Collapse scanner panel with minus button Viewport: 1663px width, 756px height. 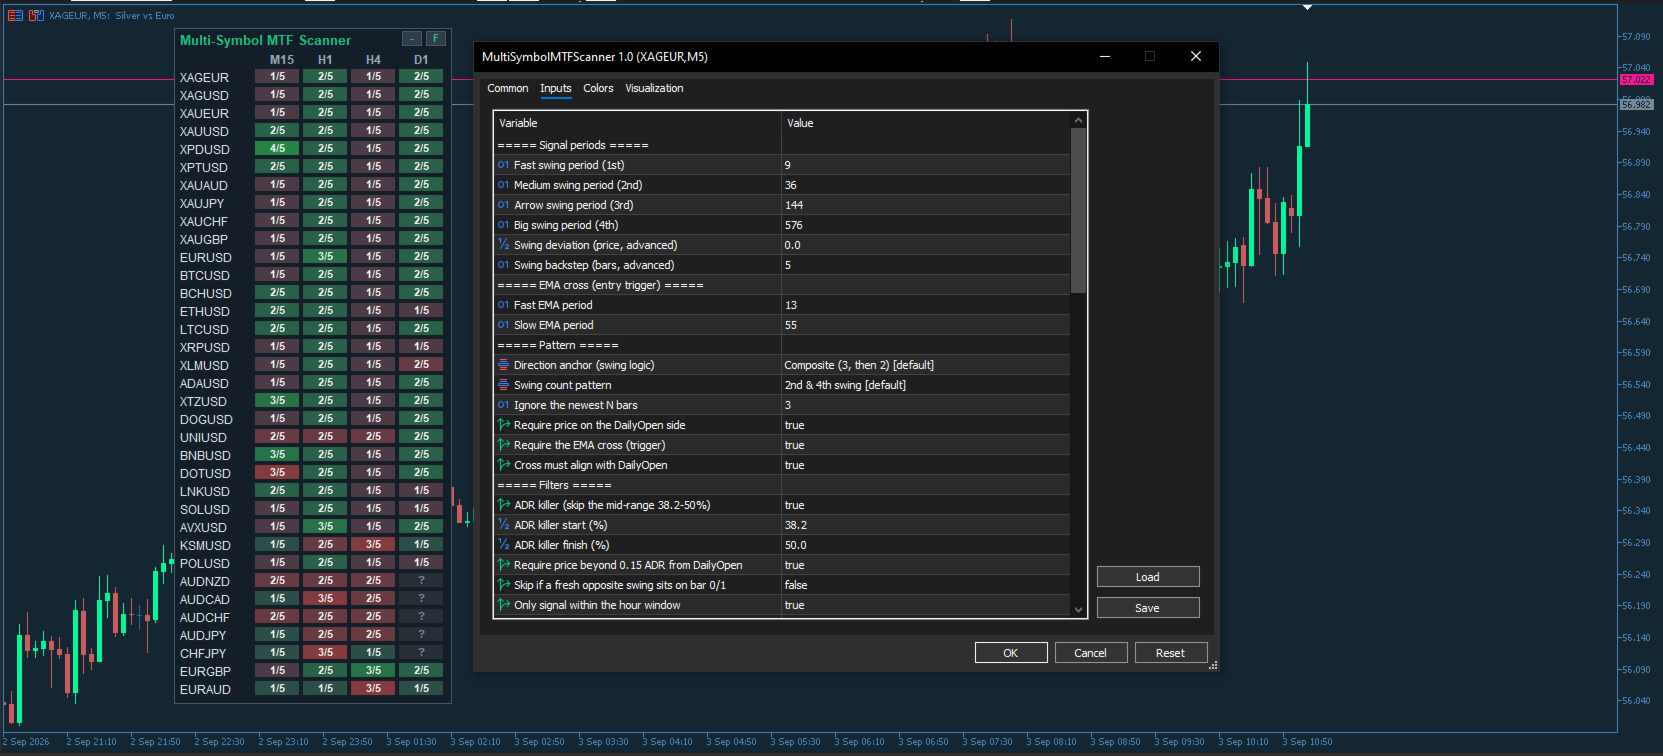[x=412, y=39]
